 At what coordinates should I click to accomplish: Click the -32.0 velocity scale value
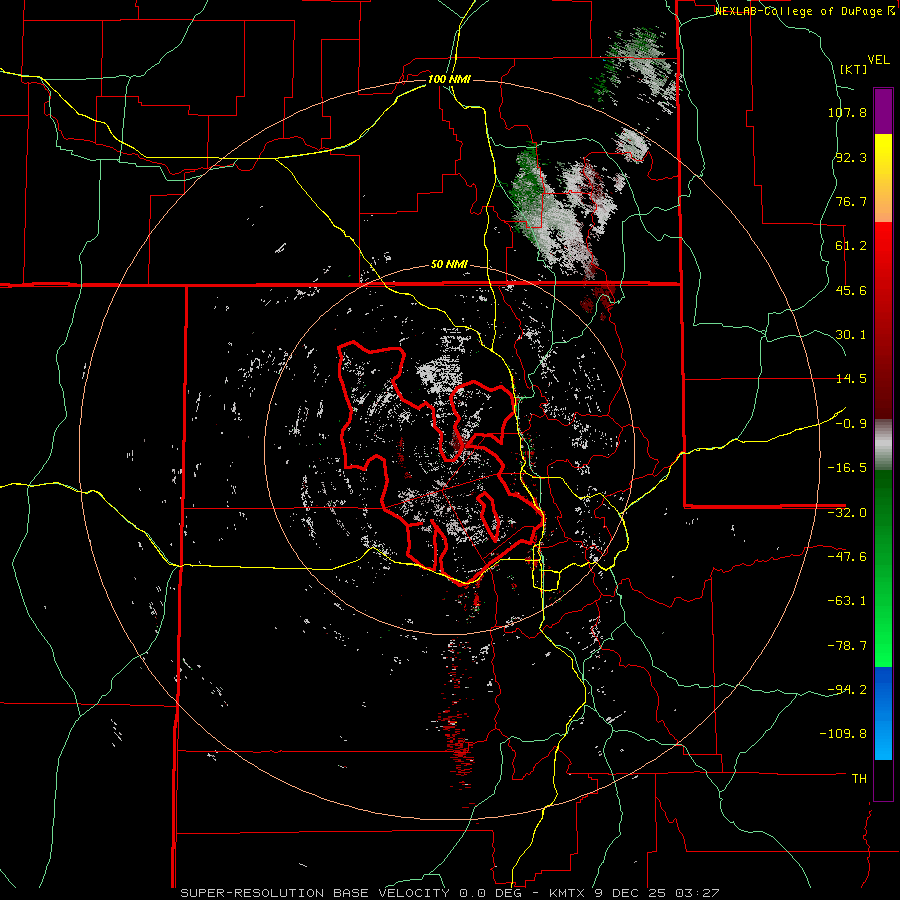click(x=847, y=513)
